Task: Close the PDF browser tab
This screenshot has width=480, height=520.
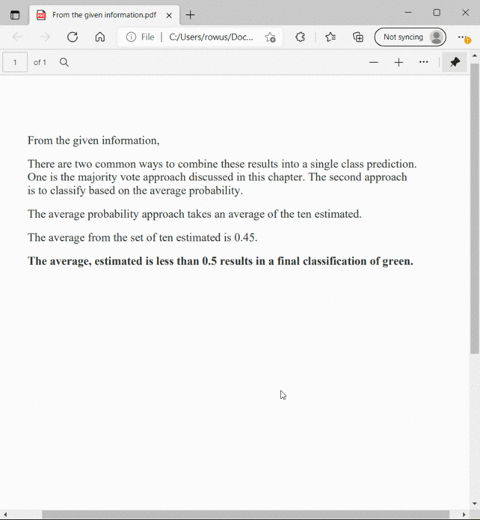Action: 169,15
